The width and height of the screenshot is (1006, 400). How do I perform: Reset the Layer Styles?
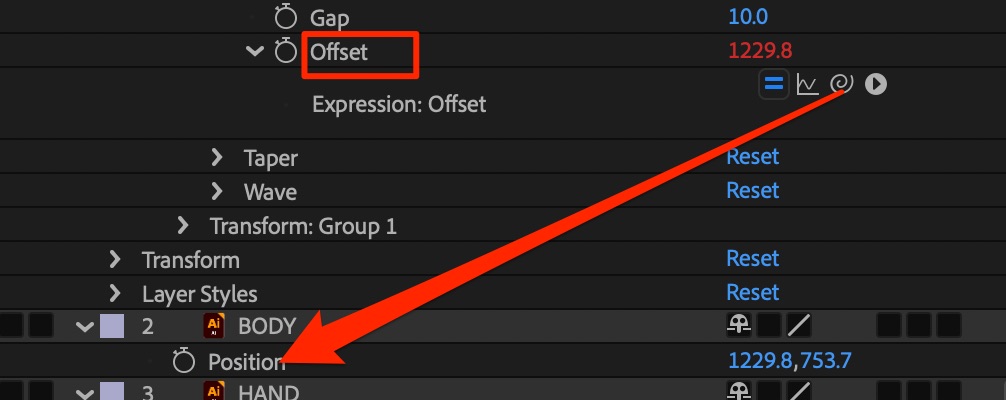click(x=752, y=292)
